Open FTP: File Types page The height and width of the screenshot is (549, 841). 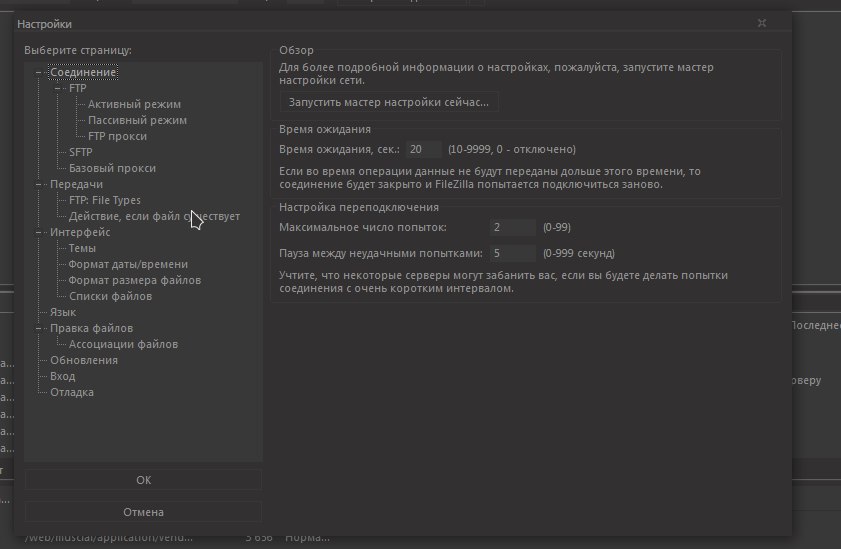click(104, 200)
